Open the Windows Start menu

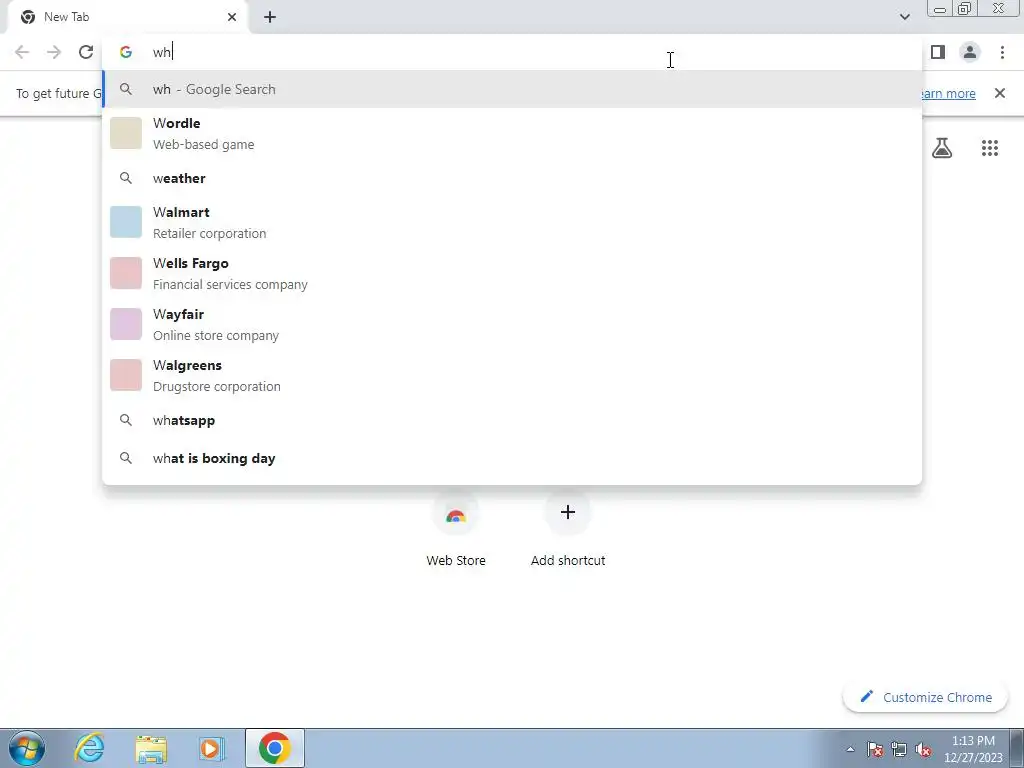pyautogui.click(x=27, y=748)
